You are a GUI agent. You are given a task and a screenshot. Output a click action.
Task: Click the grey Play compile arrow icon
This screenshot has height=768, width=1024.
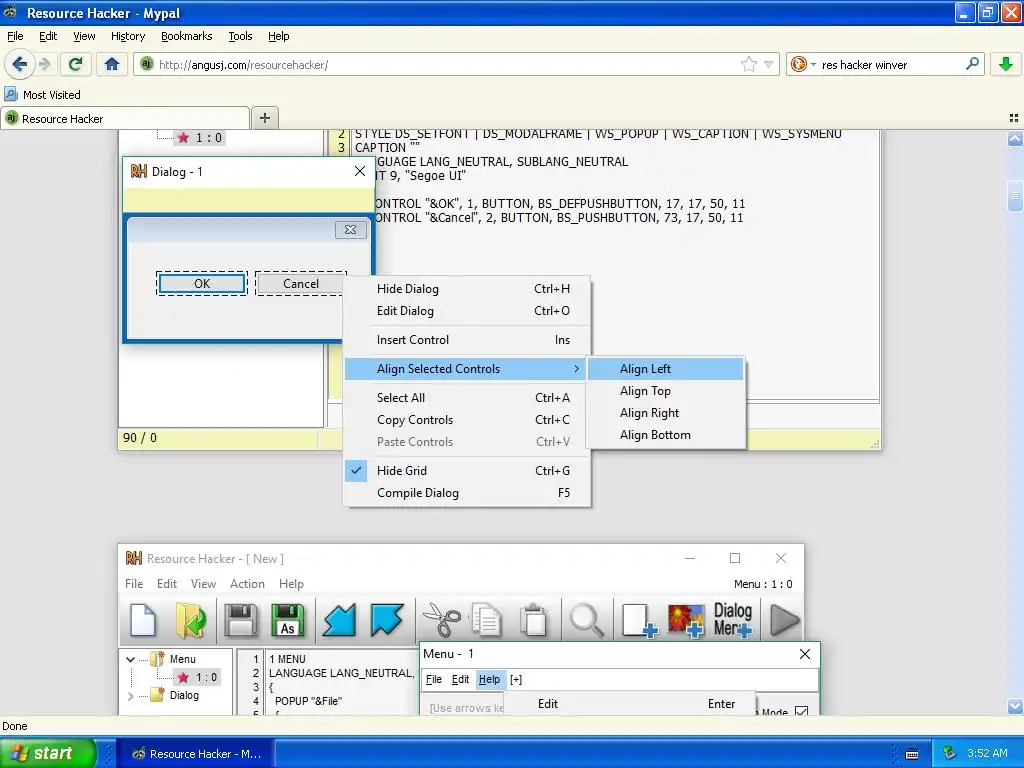(784, 620)
